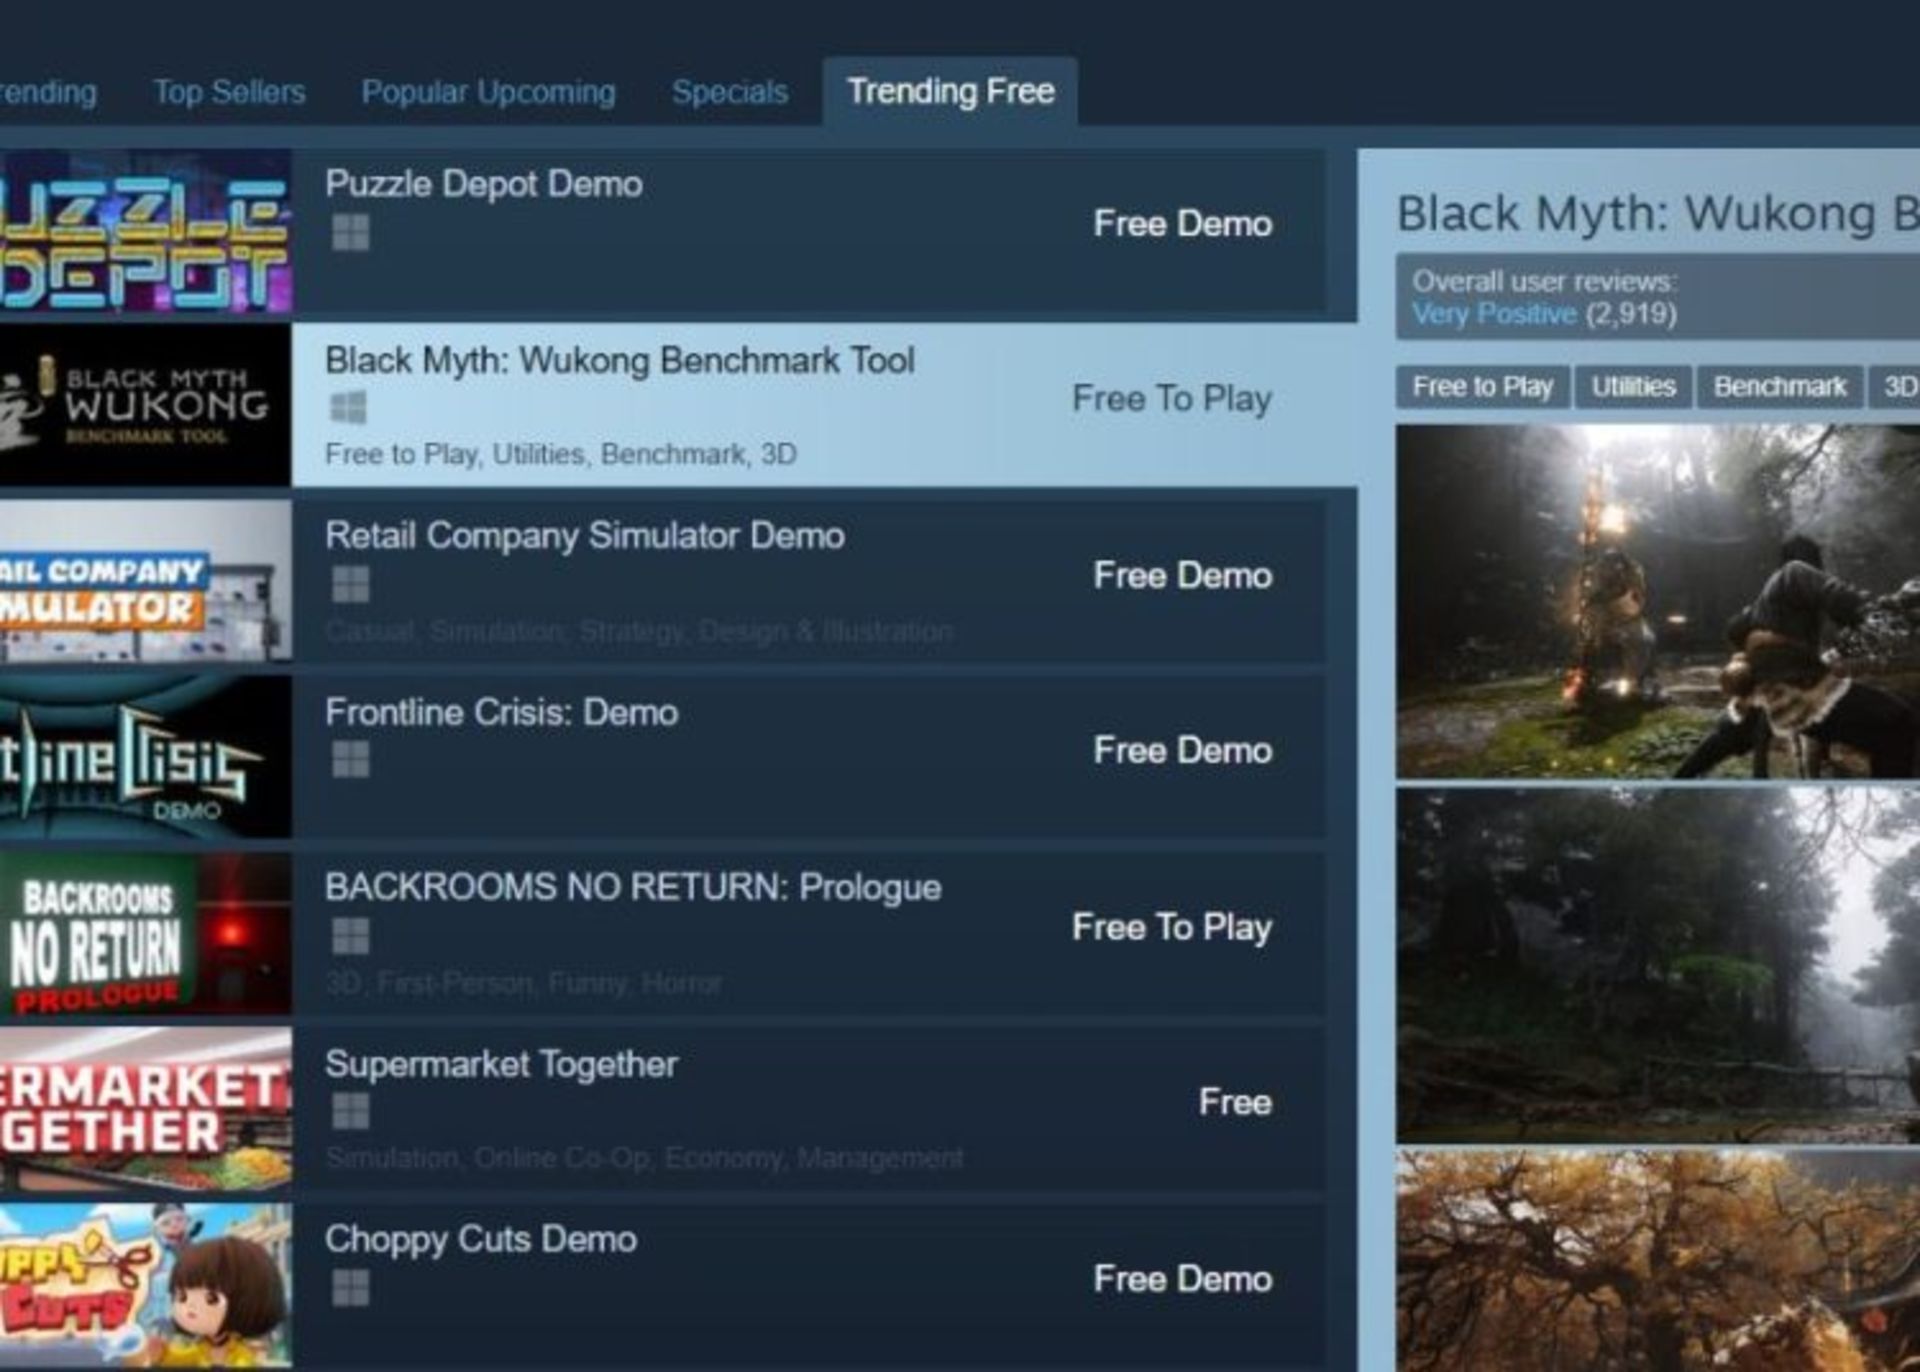Open third autumn trees screenshot
The width and height of the screenshot is (1920, 1372).
tap(1658, 1262)
